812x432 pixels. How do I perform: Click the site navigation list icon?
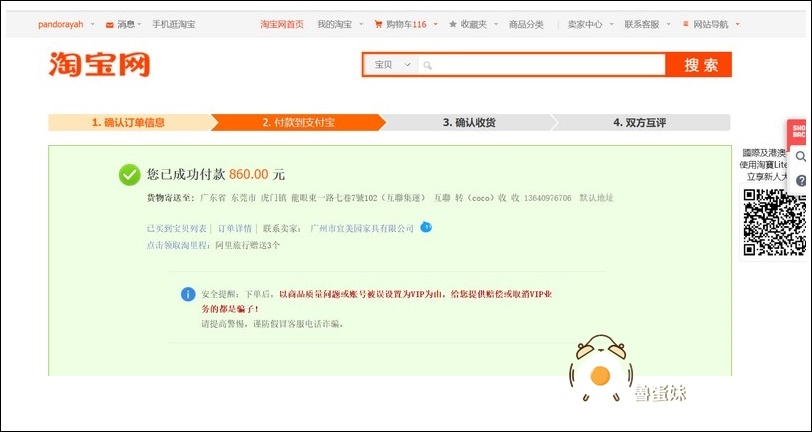[686, 24]
